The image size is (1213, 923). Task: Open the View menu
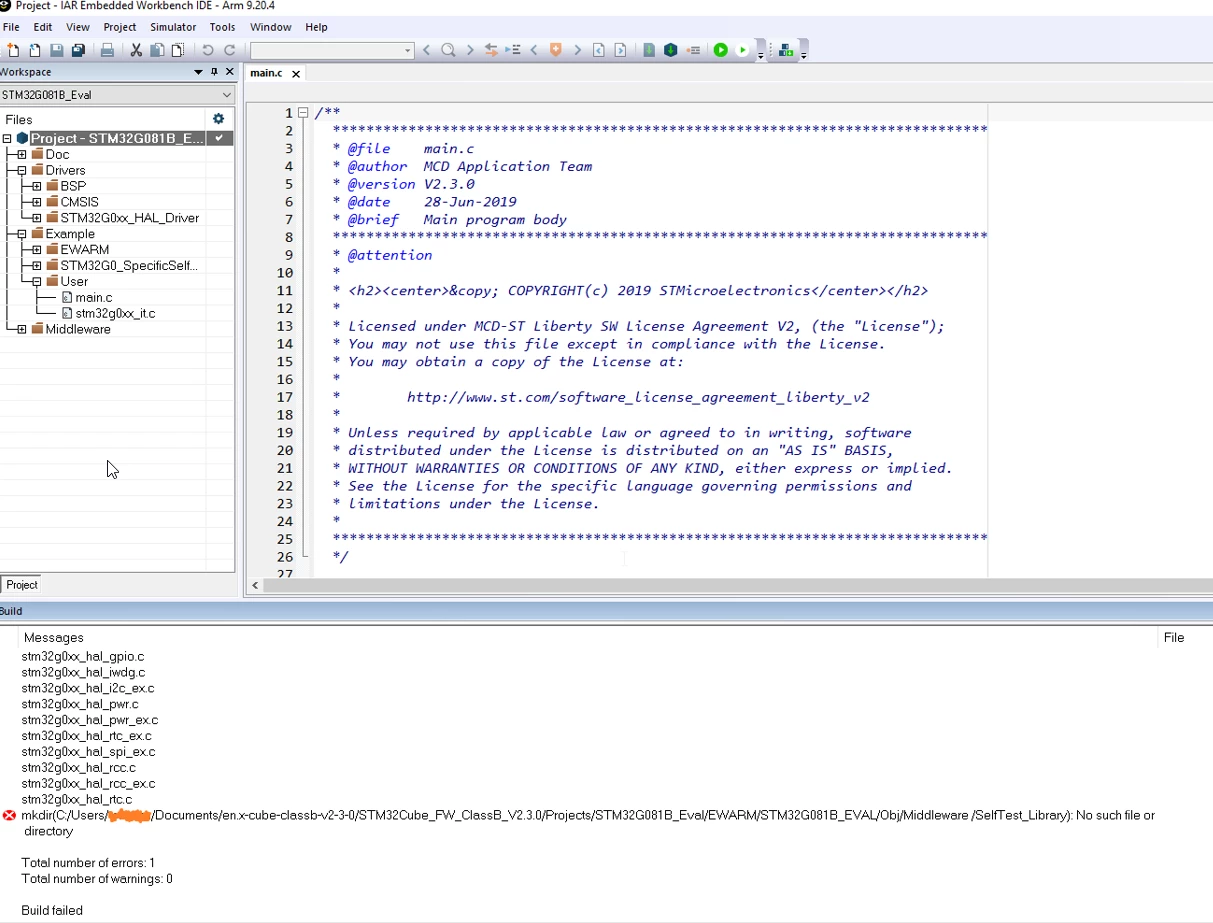[x=78, y=27]
